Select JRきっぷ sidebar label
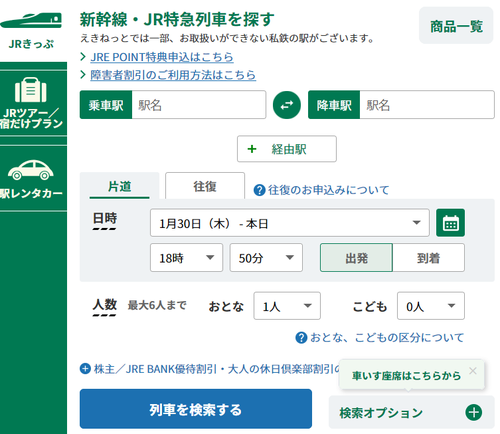The width and height of the screenshot is (500, 434). pyautogui.click(x=31, y=44)
